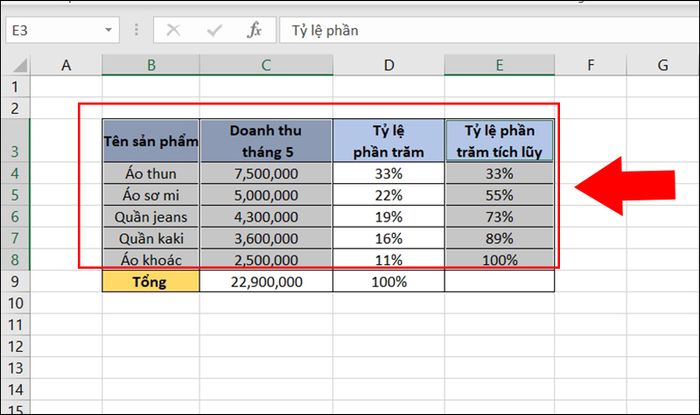Image resolution: width=700 pixels, height=415 pixels.
Task: Select row 4 header
Action: [x=15, y=173]
